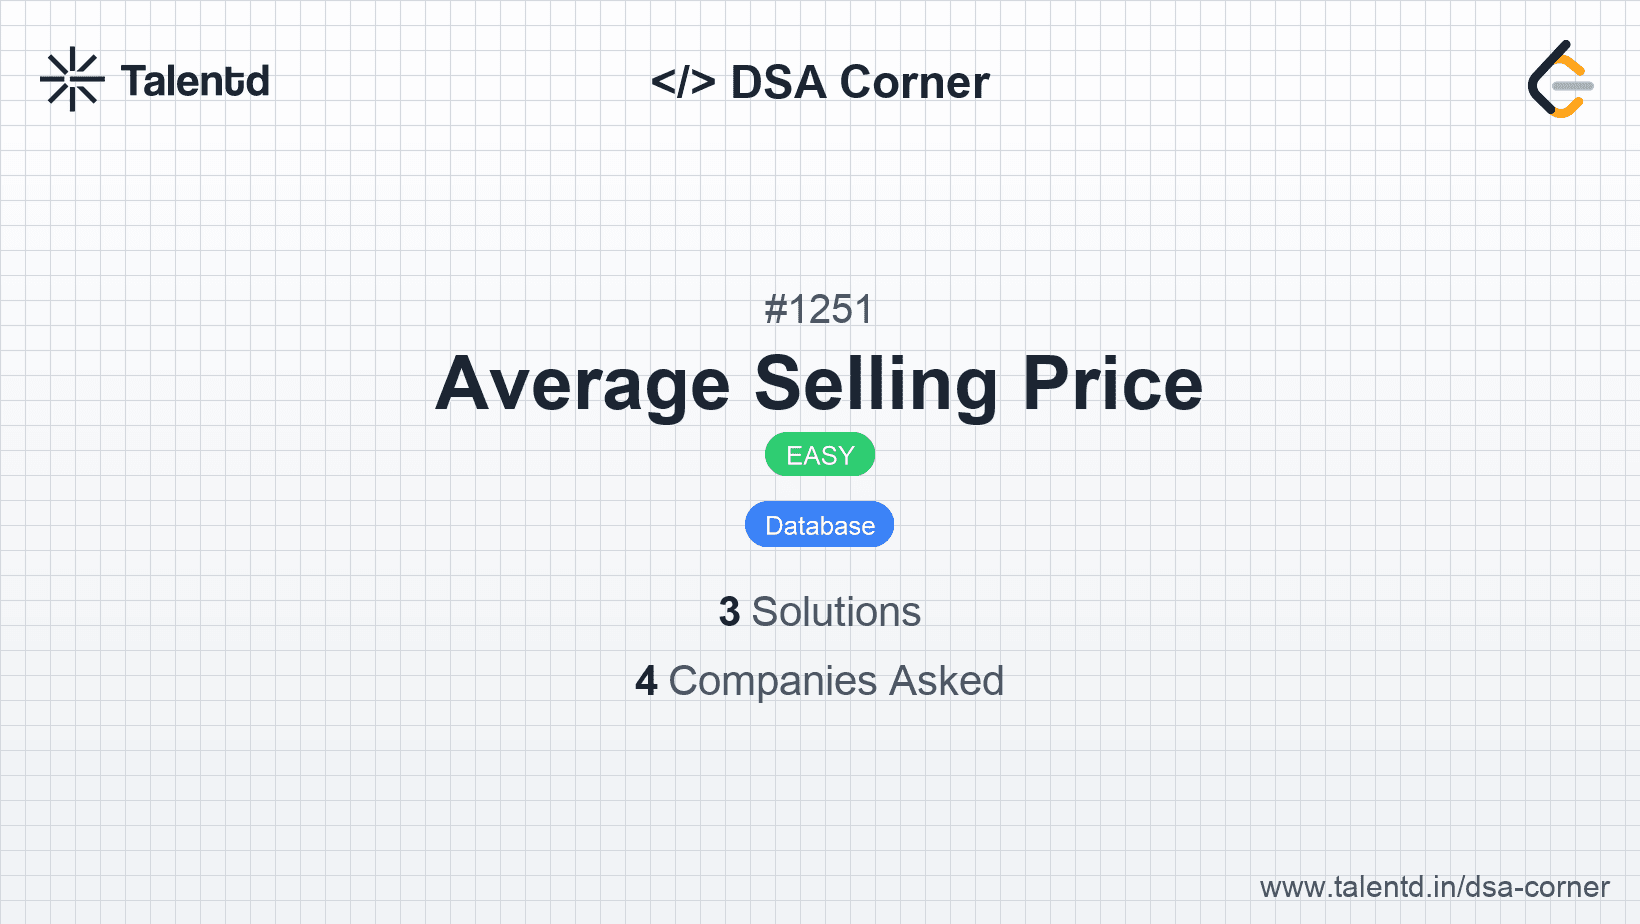Click the word "DSA" in the header
1640x924 pixels.
pyautogui.click(x=778, y=82)
